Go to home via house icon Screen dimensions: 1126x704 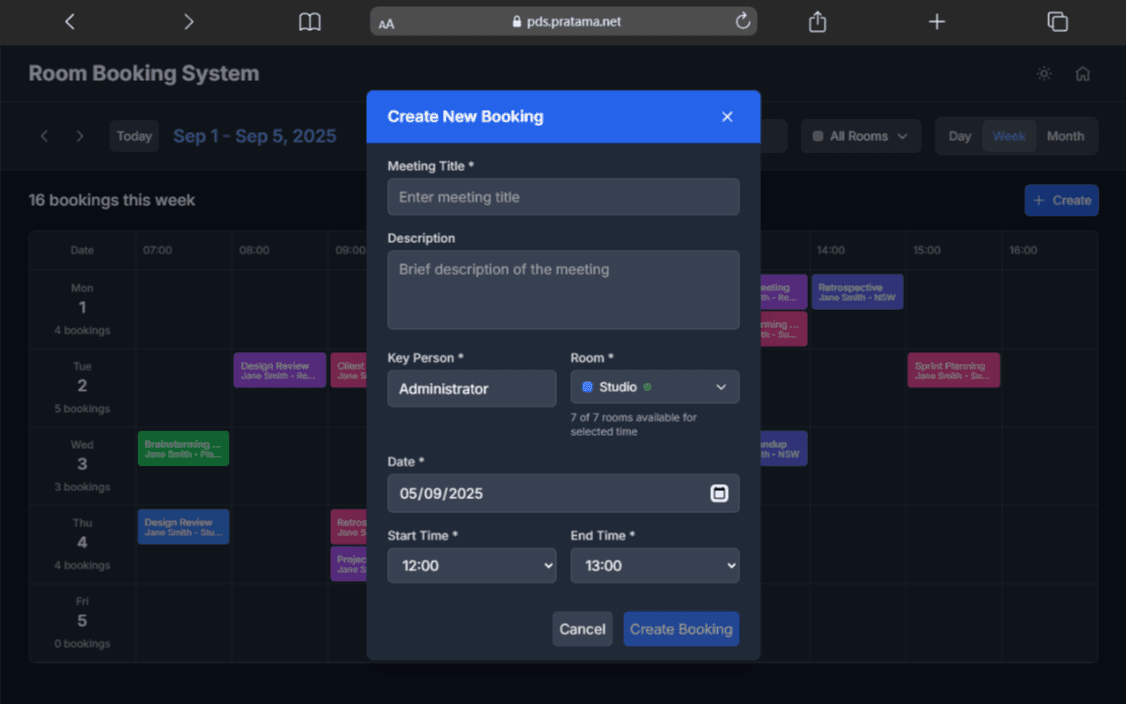[1083, 73]
